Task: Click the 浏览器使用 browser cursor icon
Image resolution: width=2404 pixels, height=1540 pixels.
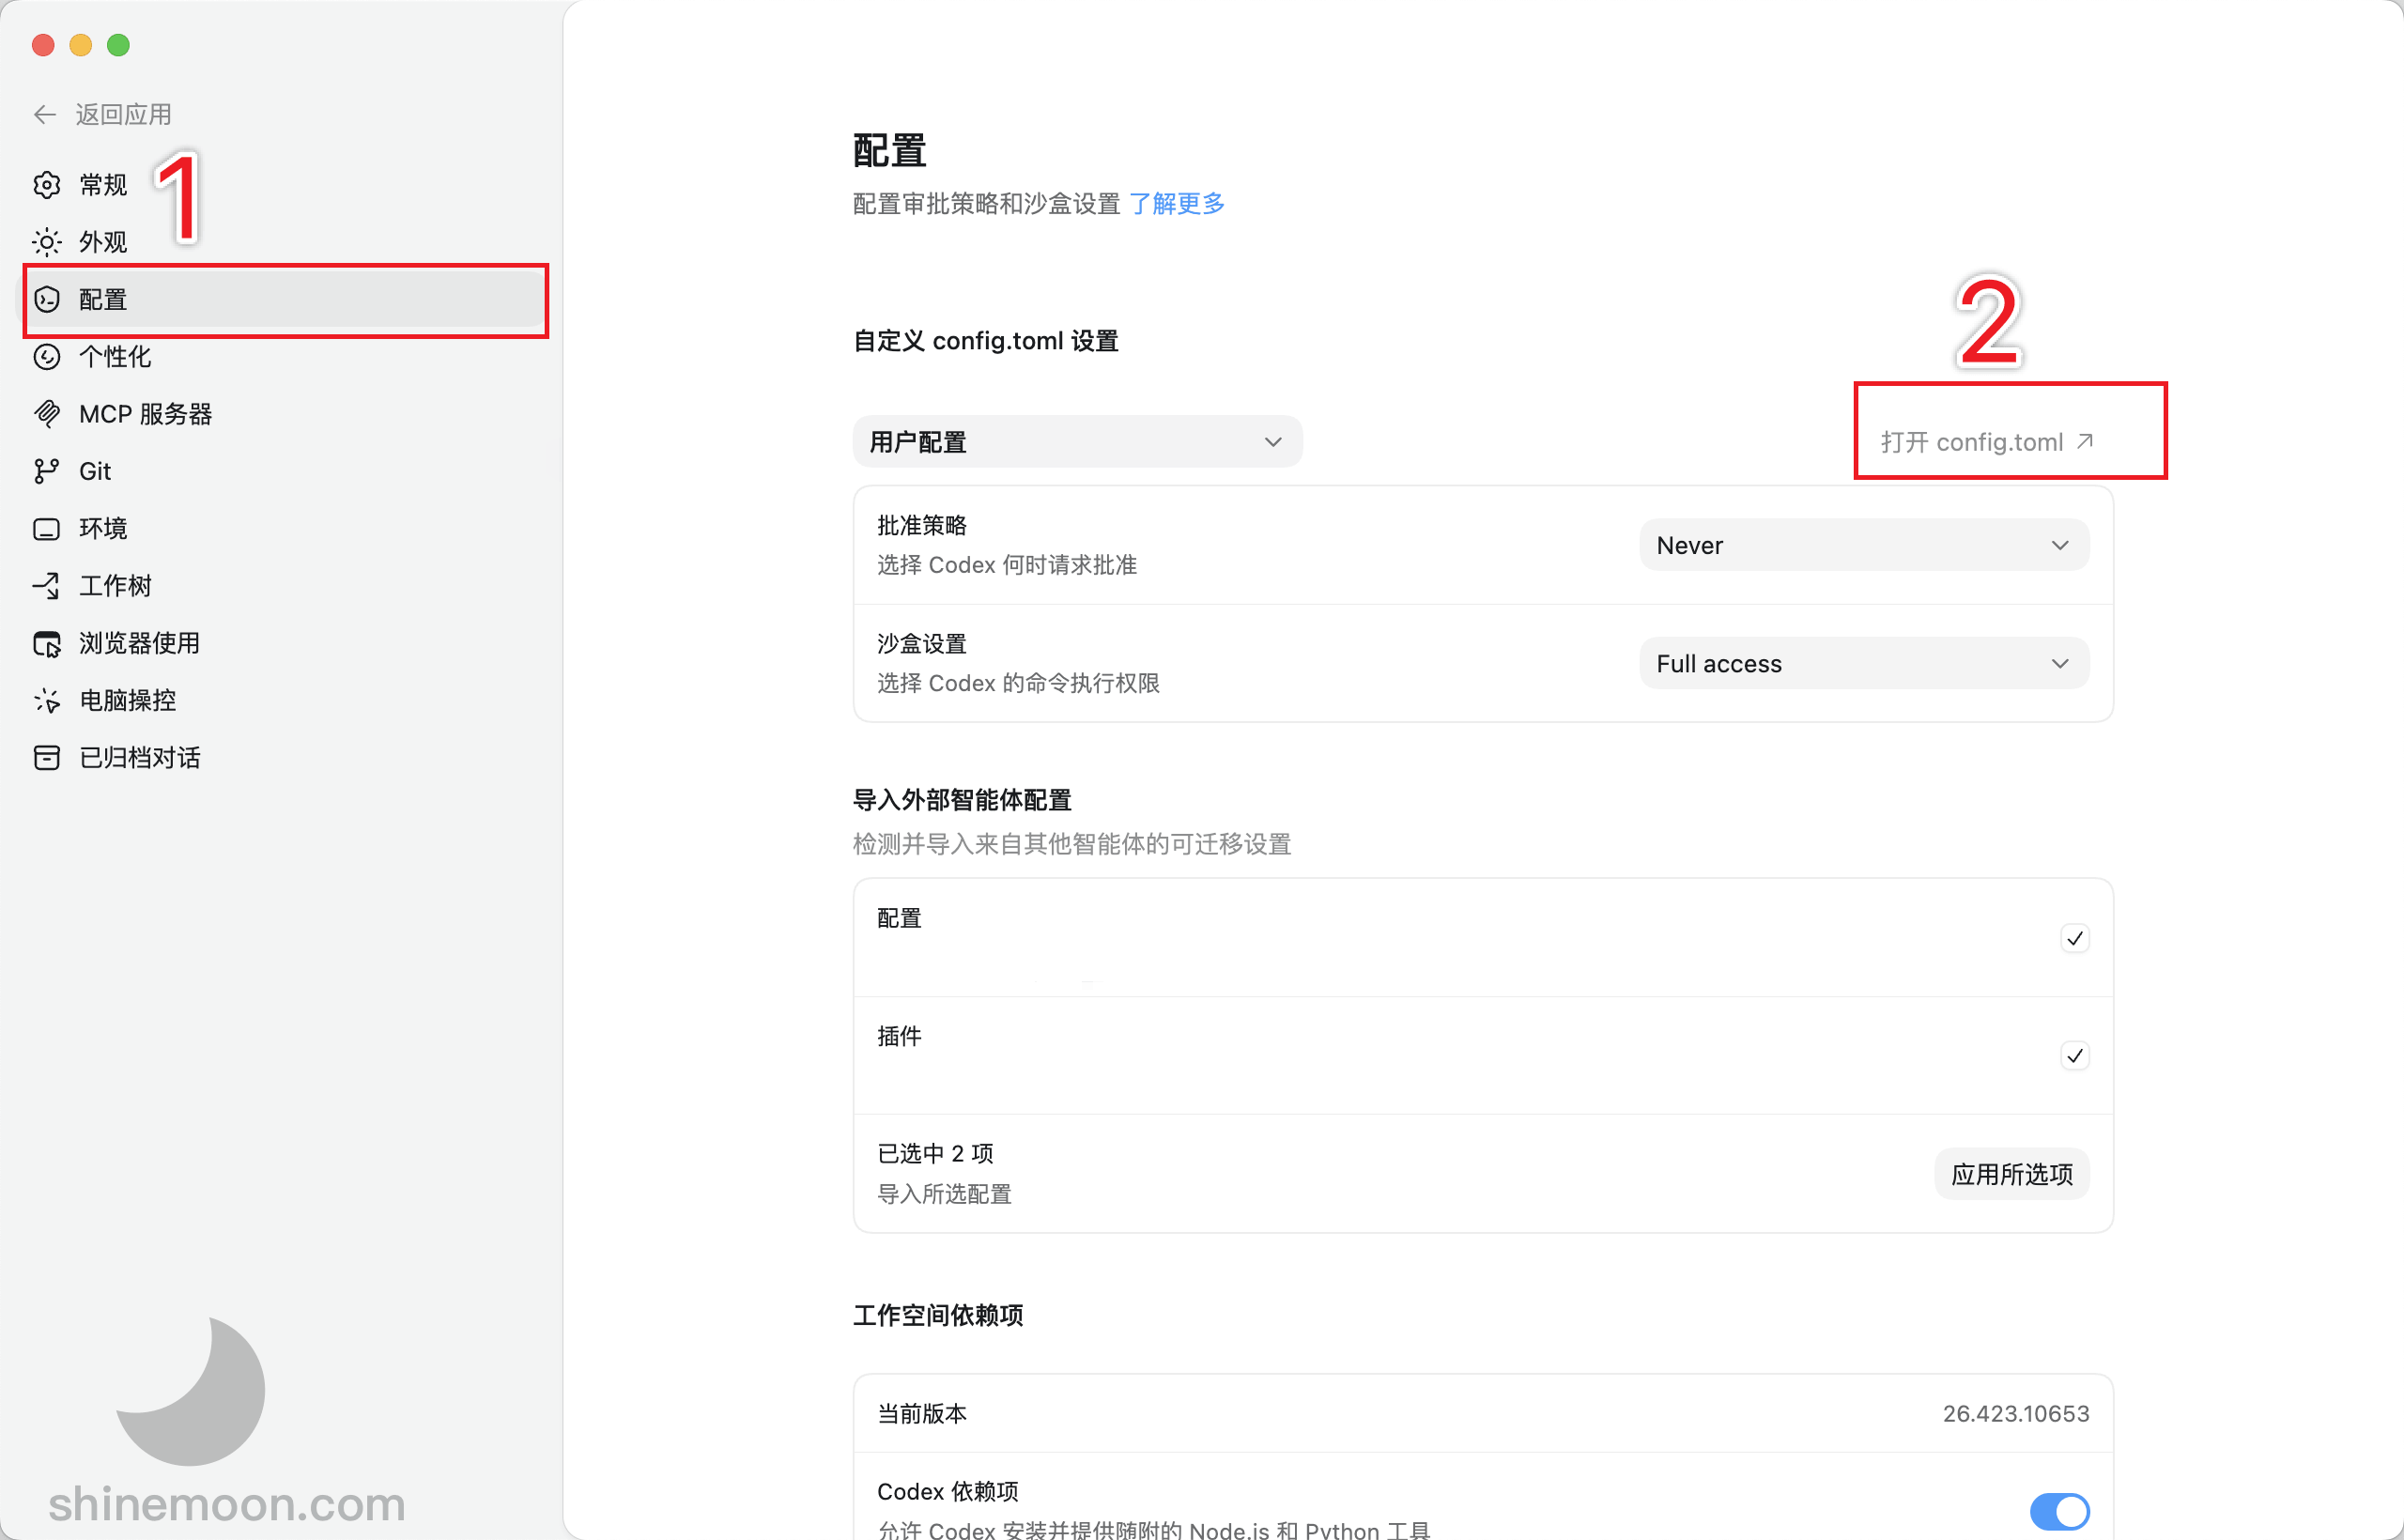Action: pyautogui.click(x=47, y=643)
